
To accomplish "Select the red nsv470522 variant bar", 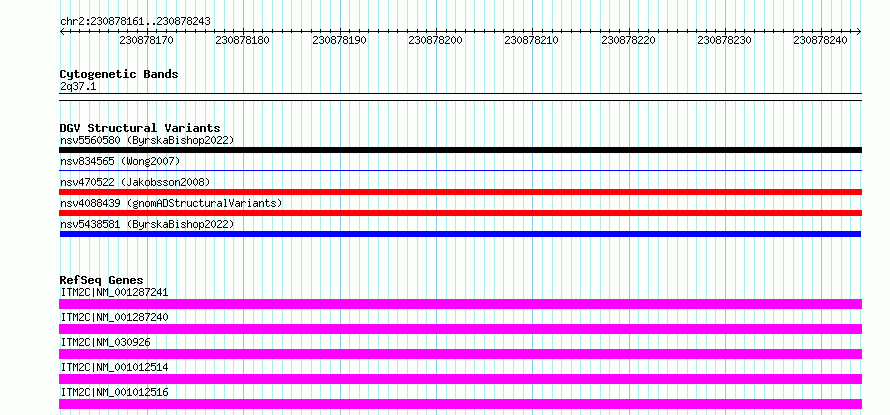I will point(460,192).
